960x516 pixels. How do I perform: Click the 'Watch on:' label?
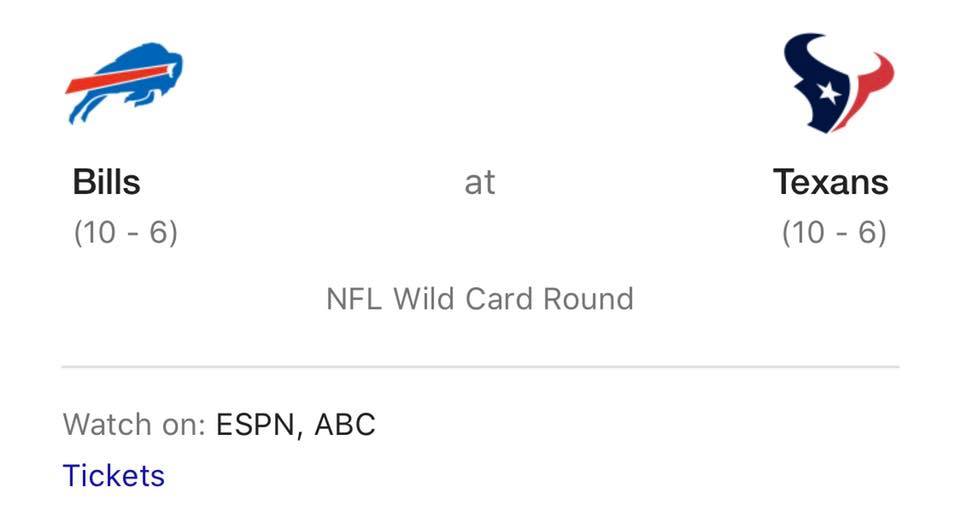(134, 424)
